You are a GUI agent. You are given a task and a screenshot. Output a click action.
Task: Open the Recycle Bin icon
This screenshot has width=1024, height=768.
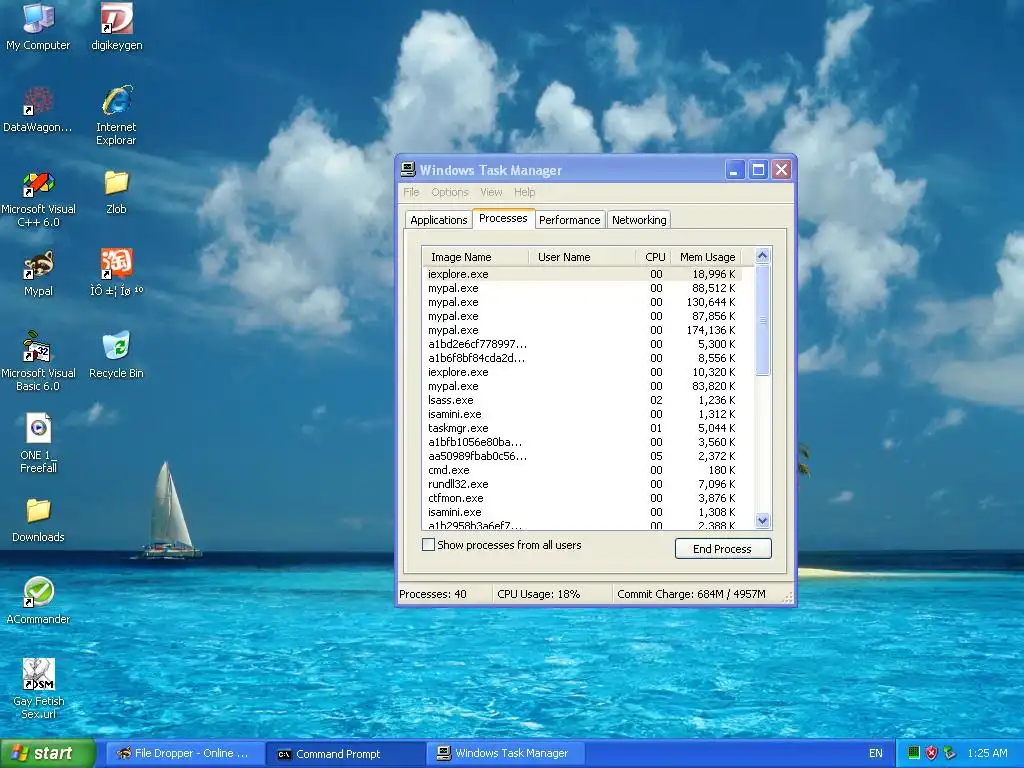(116, 355)
